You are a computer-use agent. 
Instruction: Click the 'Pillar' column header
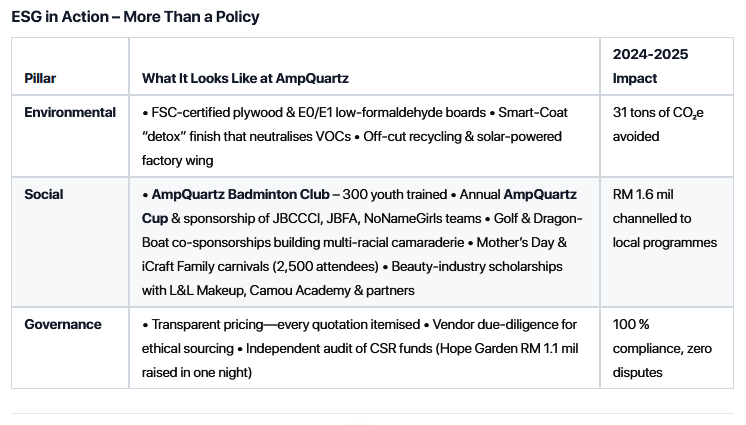pos(41,78)
